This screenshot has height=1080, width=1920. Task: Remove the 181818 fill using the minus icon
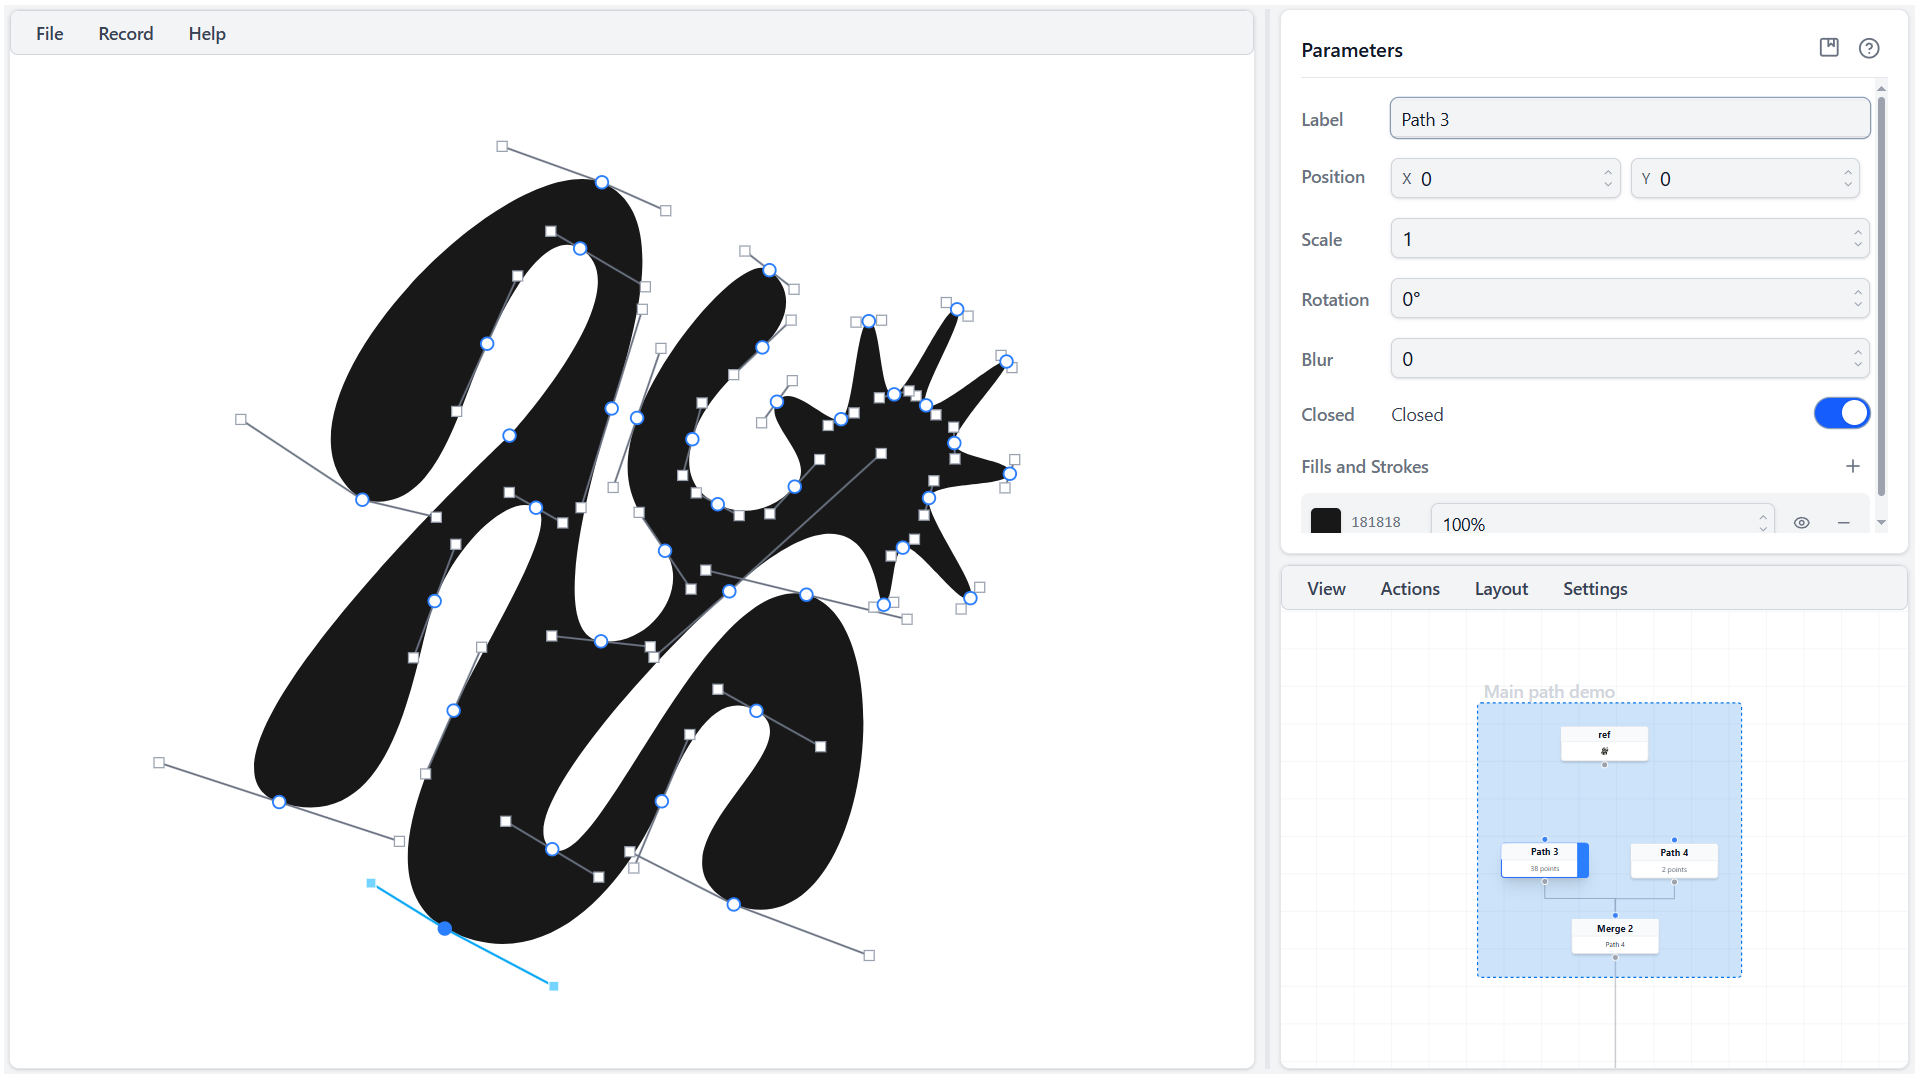tap(1843, 521)
